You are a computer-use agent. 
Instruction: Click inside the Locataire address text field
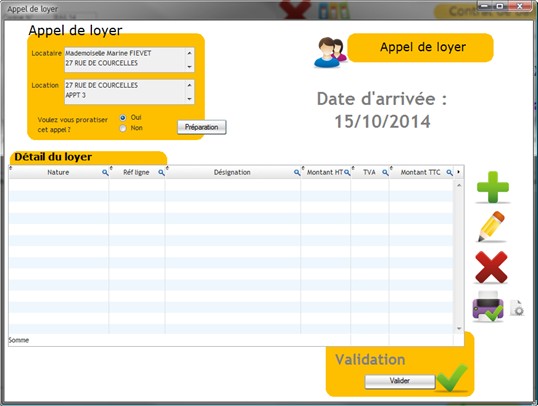[x=125, y=60]
